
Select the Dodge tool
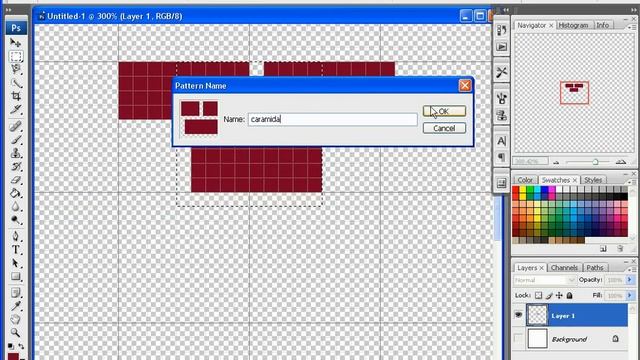point(16,220)
